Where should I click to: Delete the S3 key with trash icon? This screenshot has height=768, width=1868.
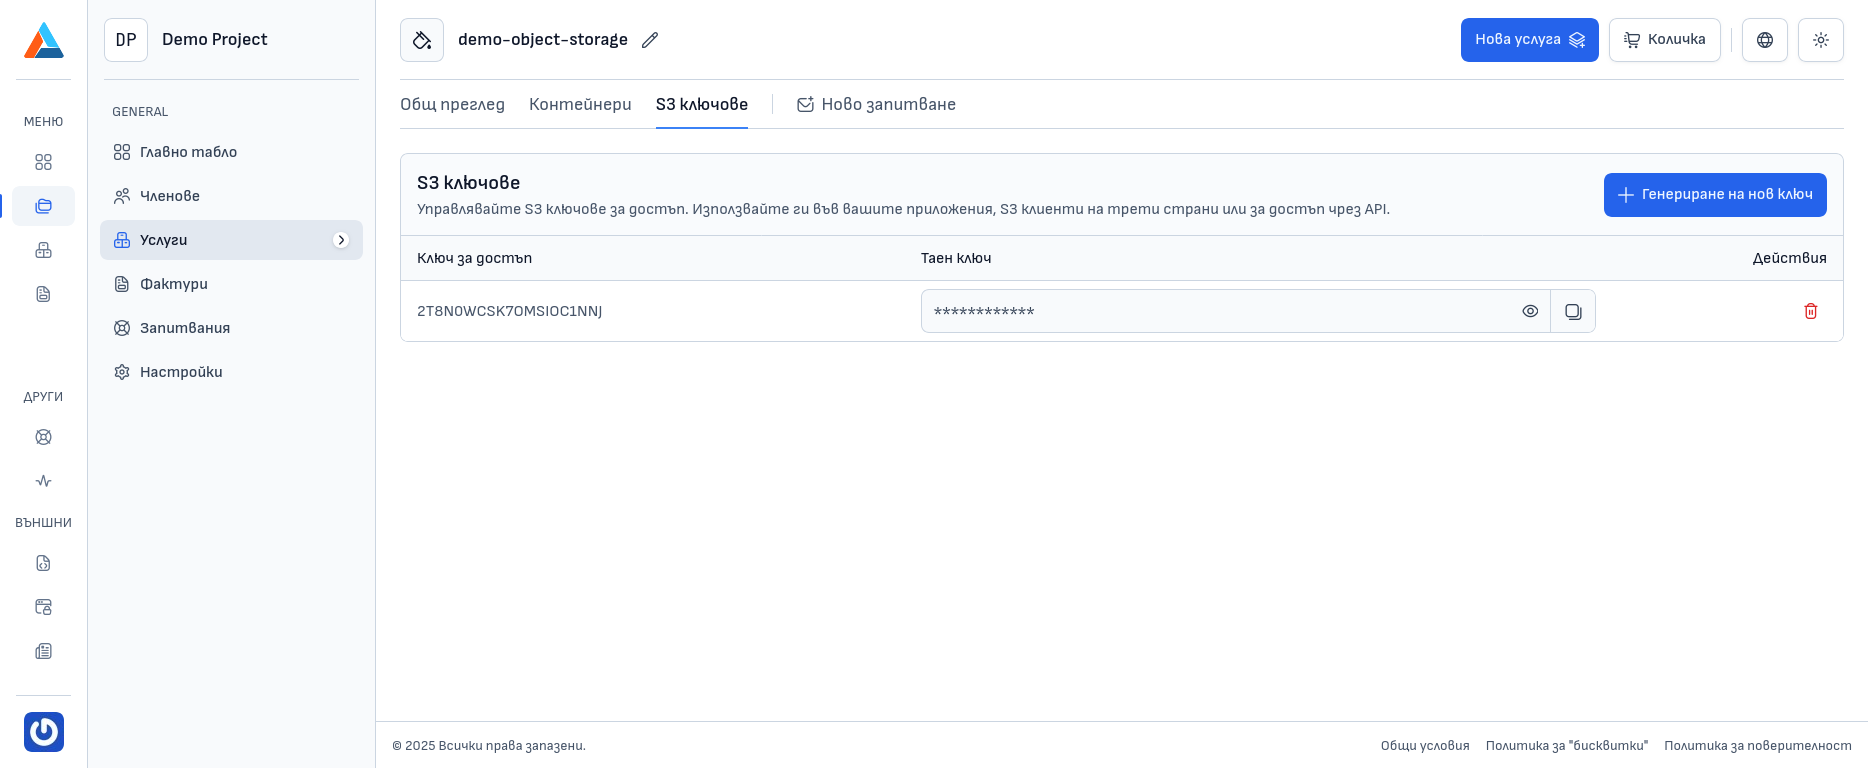pos(1810,311)
